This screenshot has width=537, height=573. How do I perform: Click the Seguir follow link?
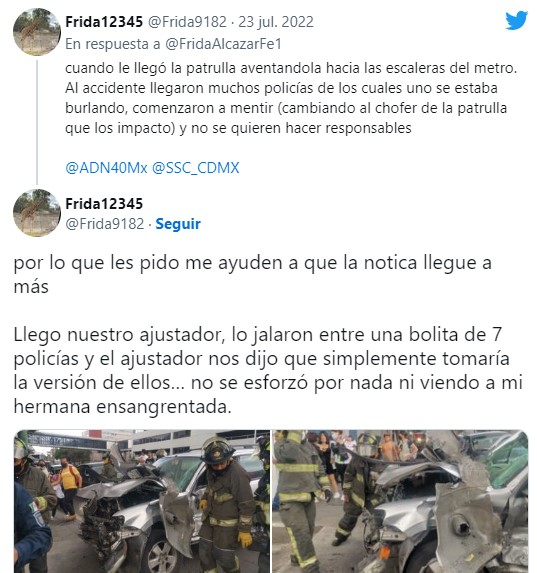tap(178, 224)
